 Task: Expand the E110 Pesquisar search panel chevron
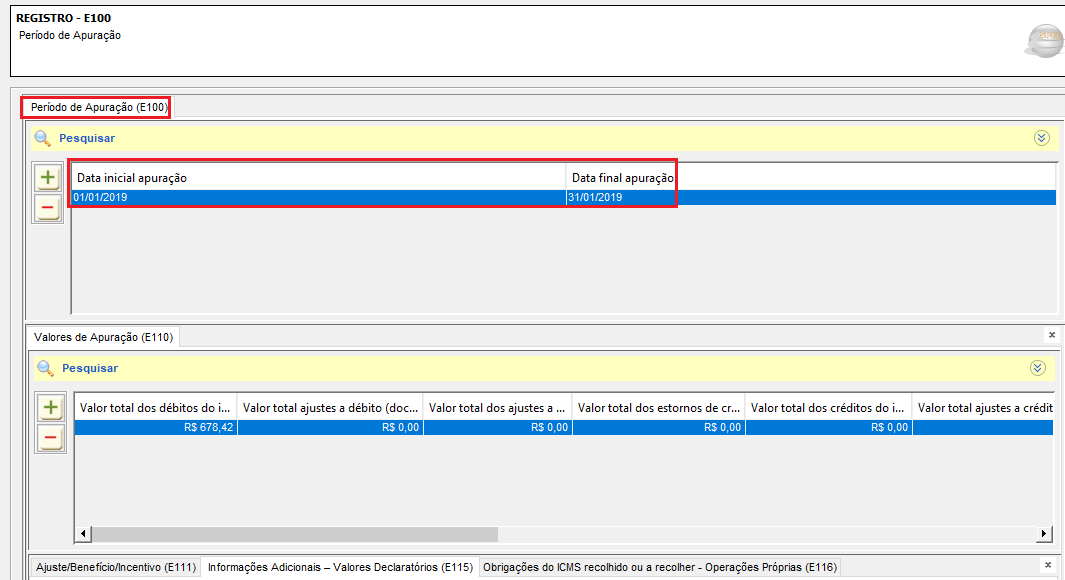(1037, 368)
